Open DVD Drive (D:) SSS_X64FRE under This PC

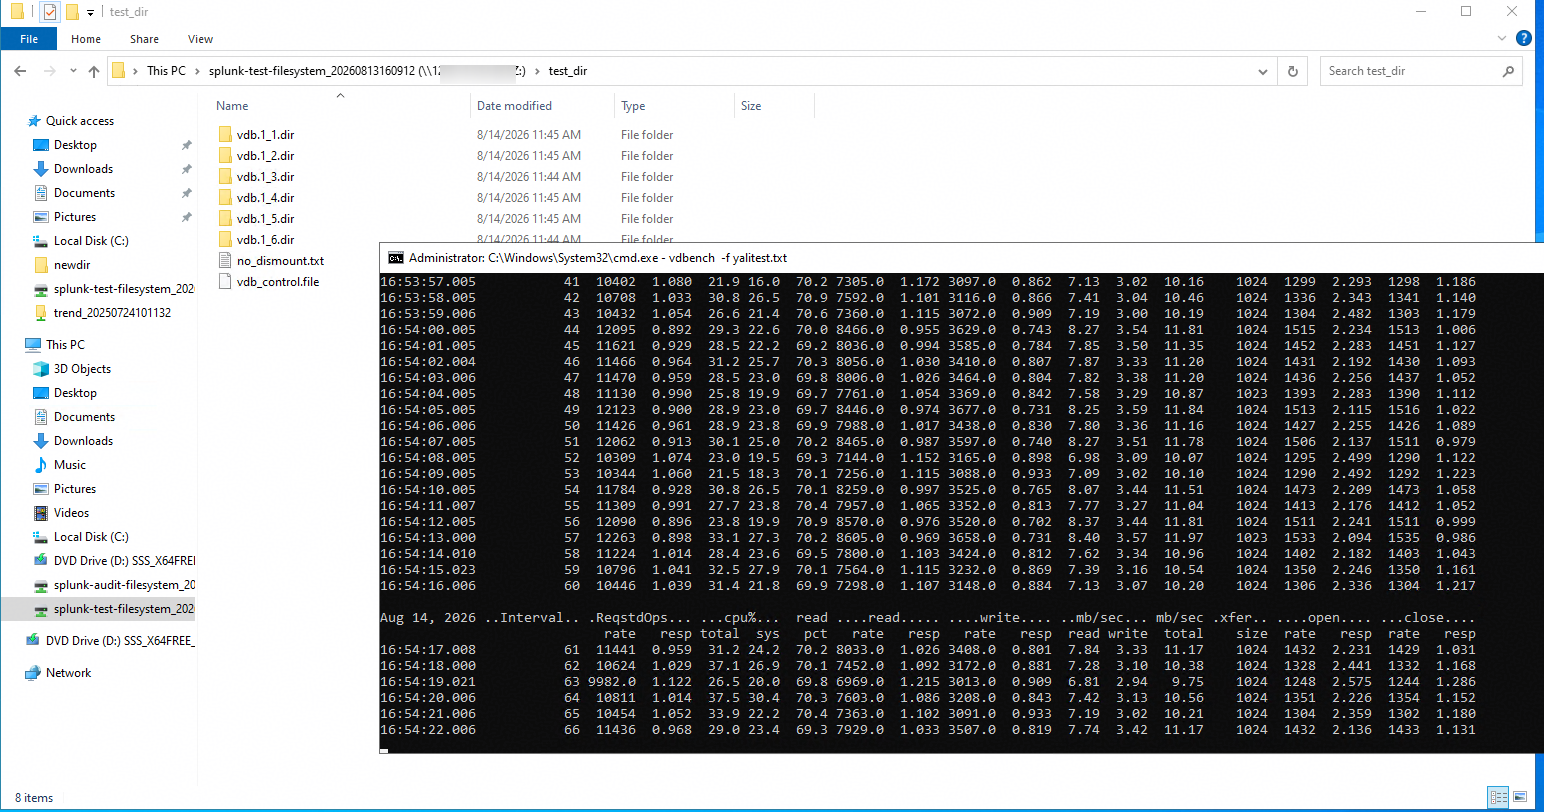[124, 561]
